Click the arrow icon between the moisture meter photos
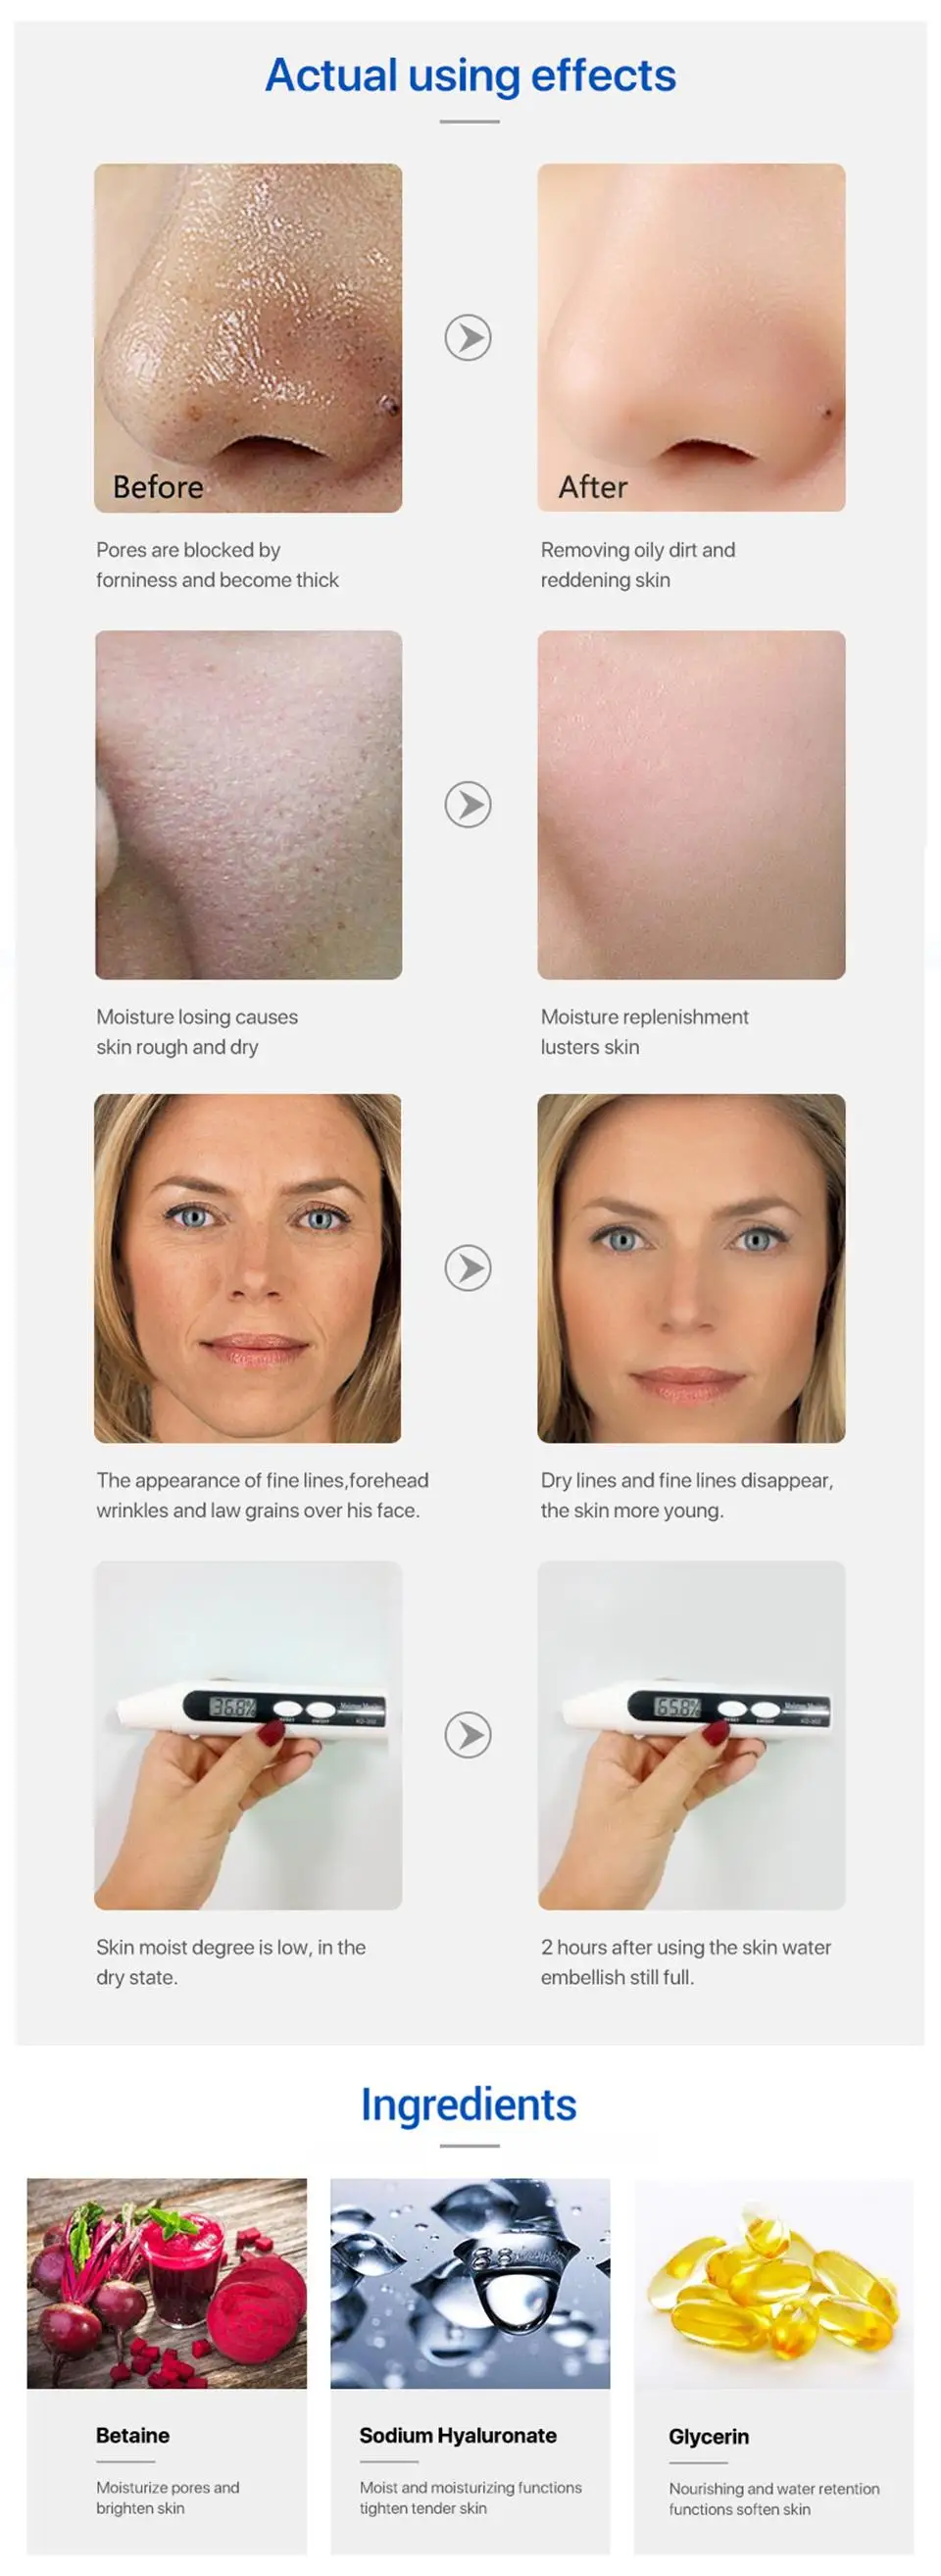 pyautogui.click(x=468, y=1735)
